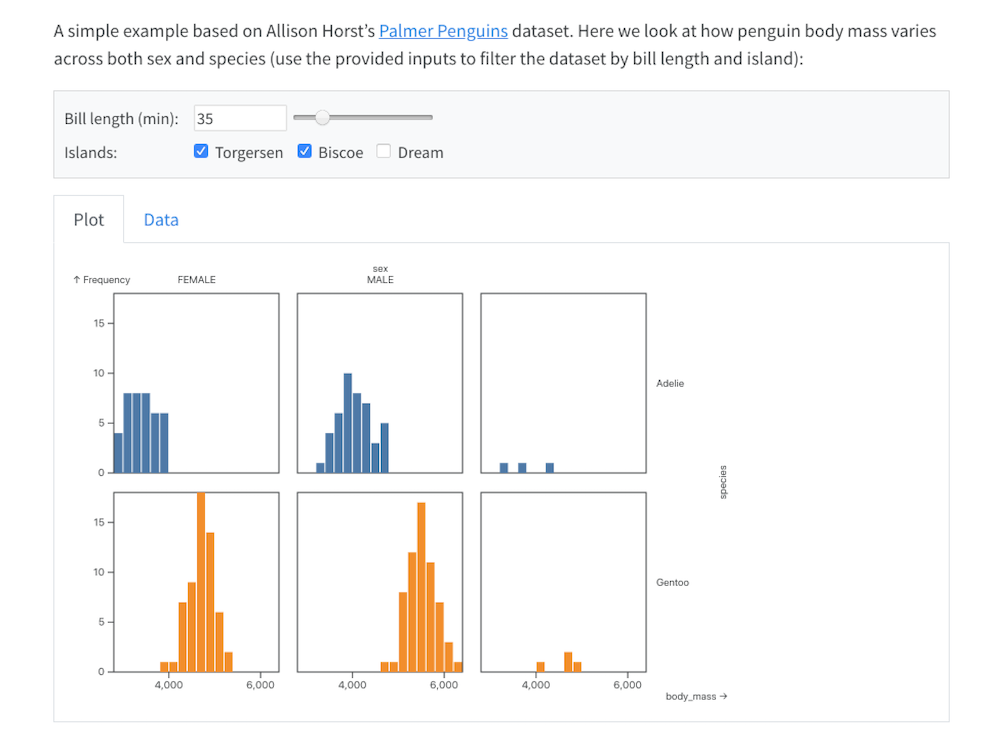Screen dimensions: 1000x750
Task: Click the rotated species axis label
Action: click(723, 482)
